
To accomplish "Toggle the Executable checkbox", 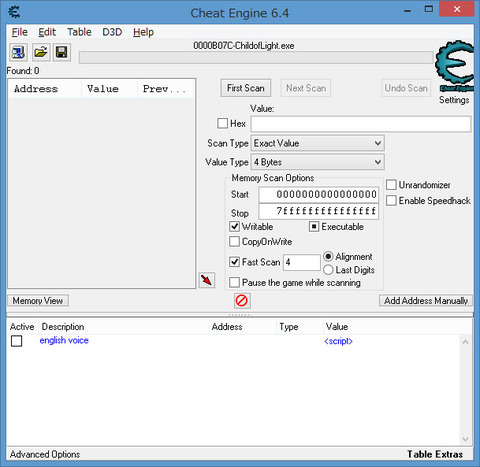I will [314, 227].
